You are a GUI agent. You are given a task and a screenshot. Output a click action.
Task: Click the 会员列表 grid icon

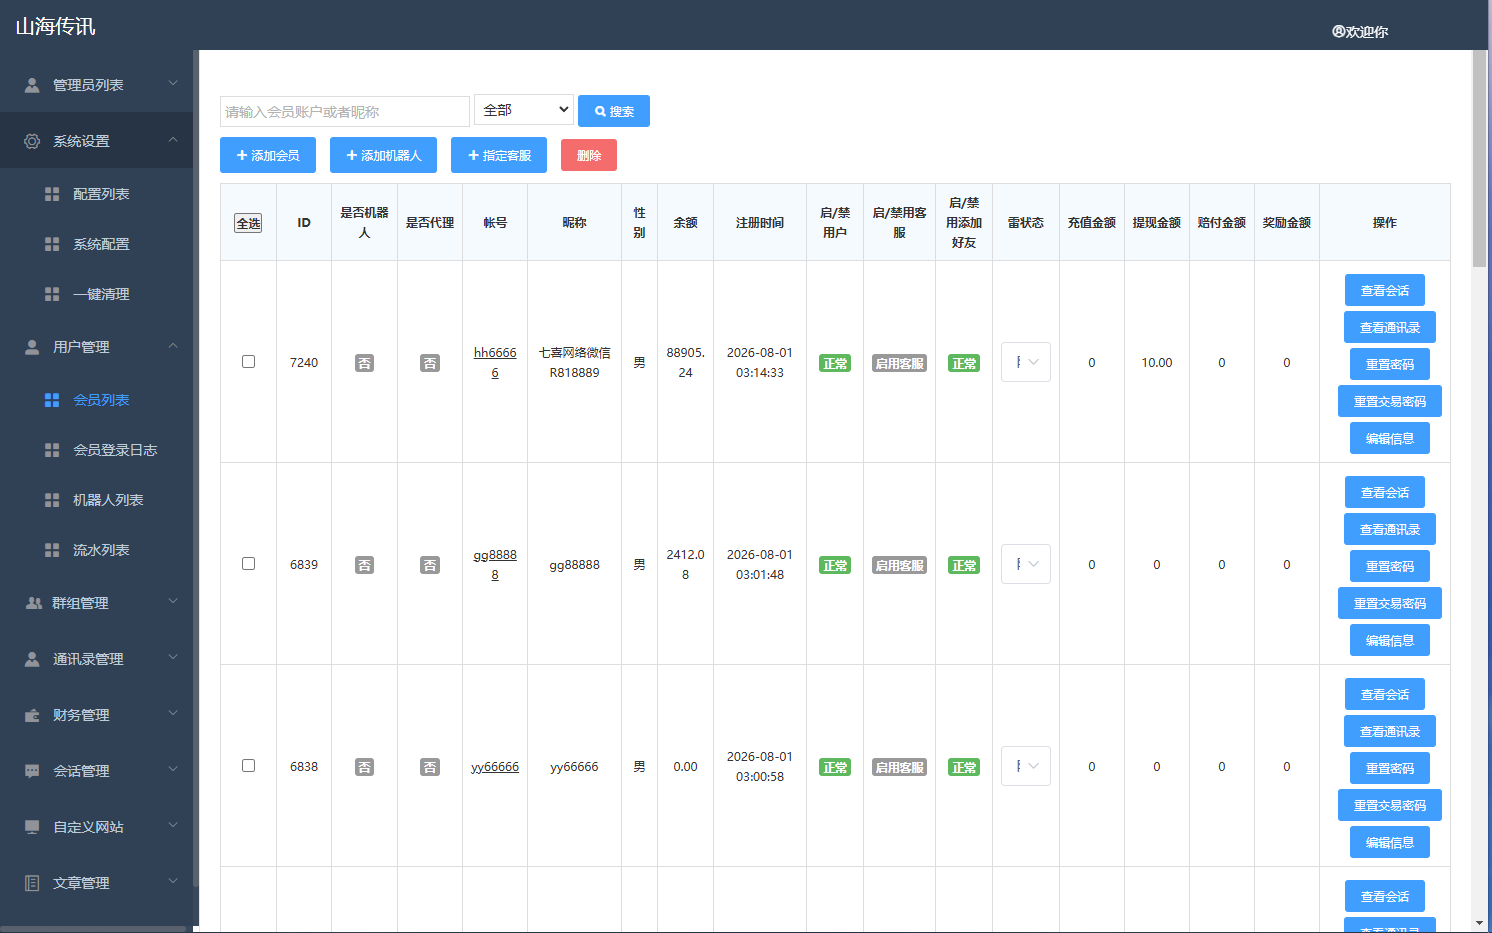tap(52, 400)
